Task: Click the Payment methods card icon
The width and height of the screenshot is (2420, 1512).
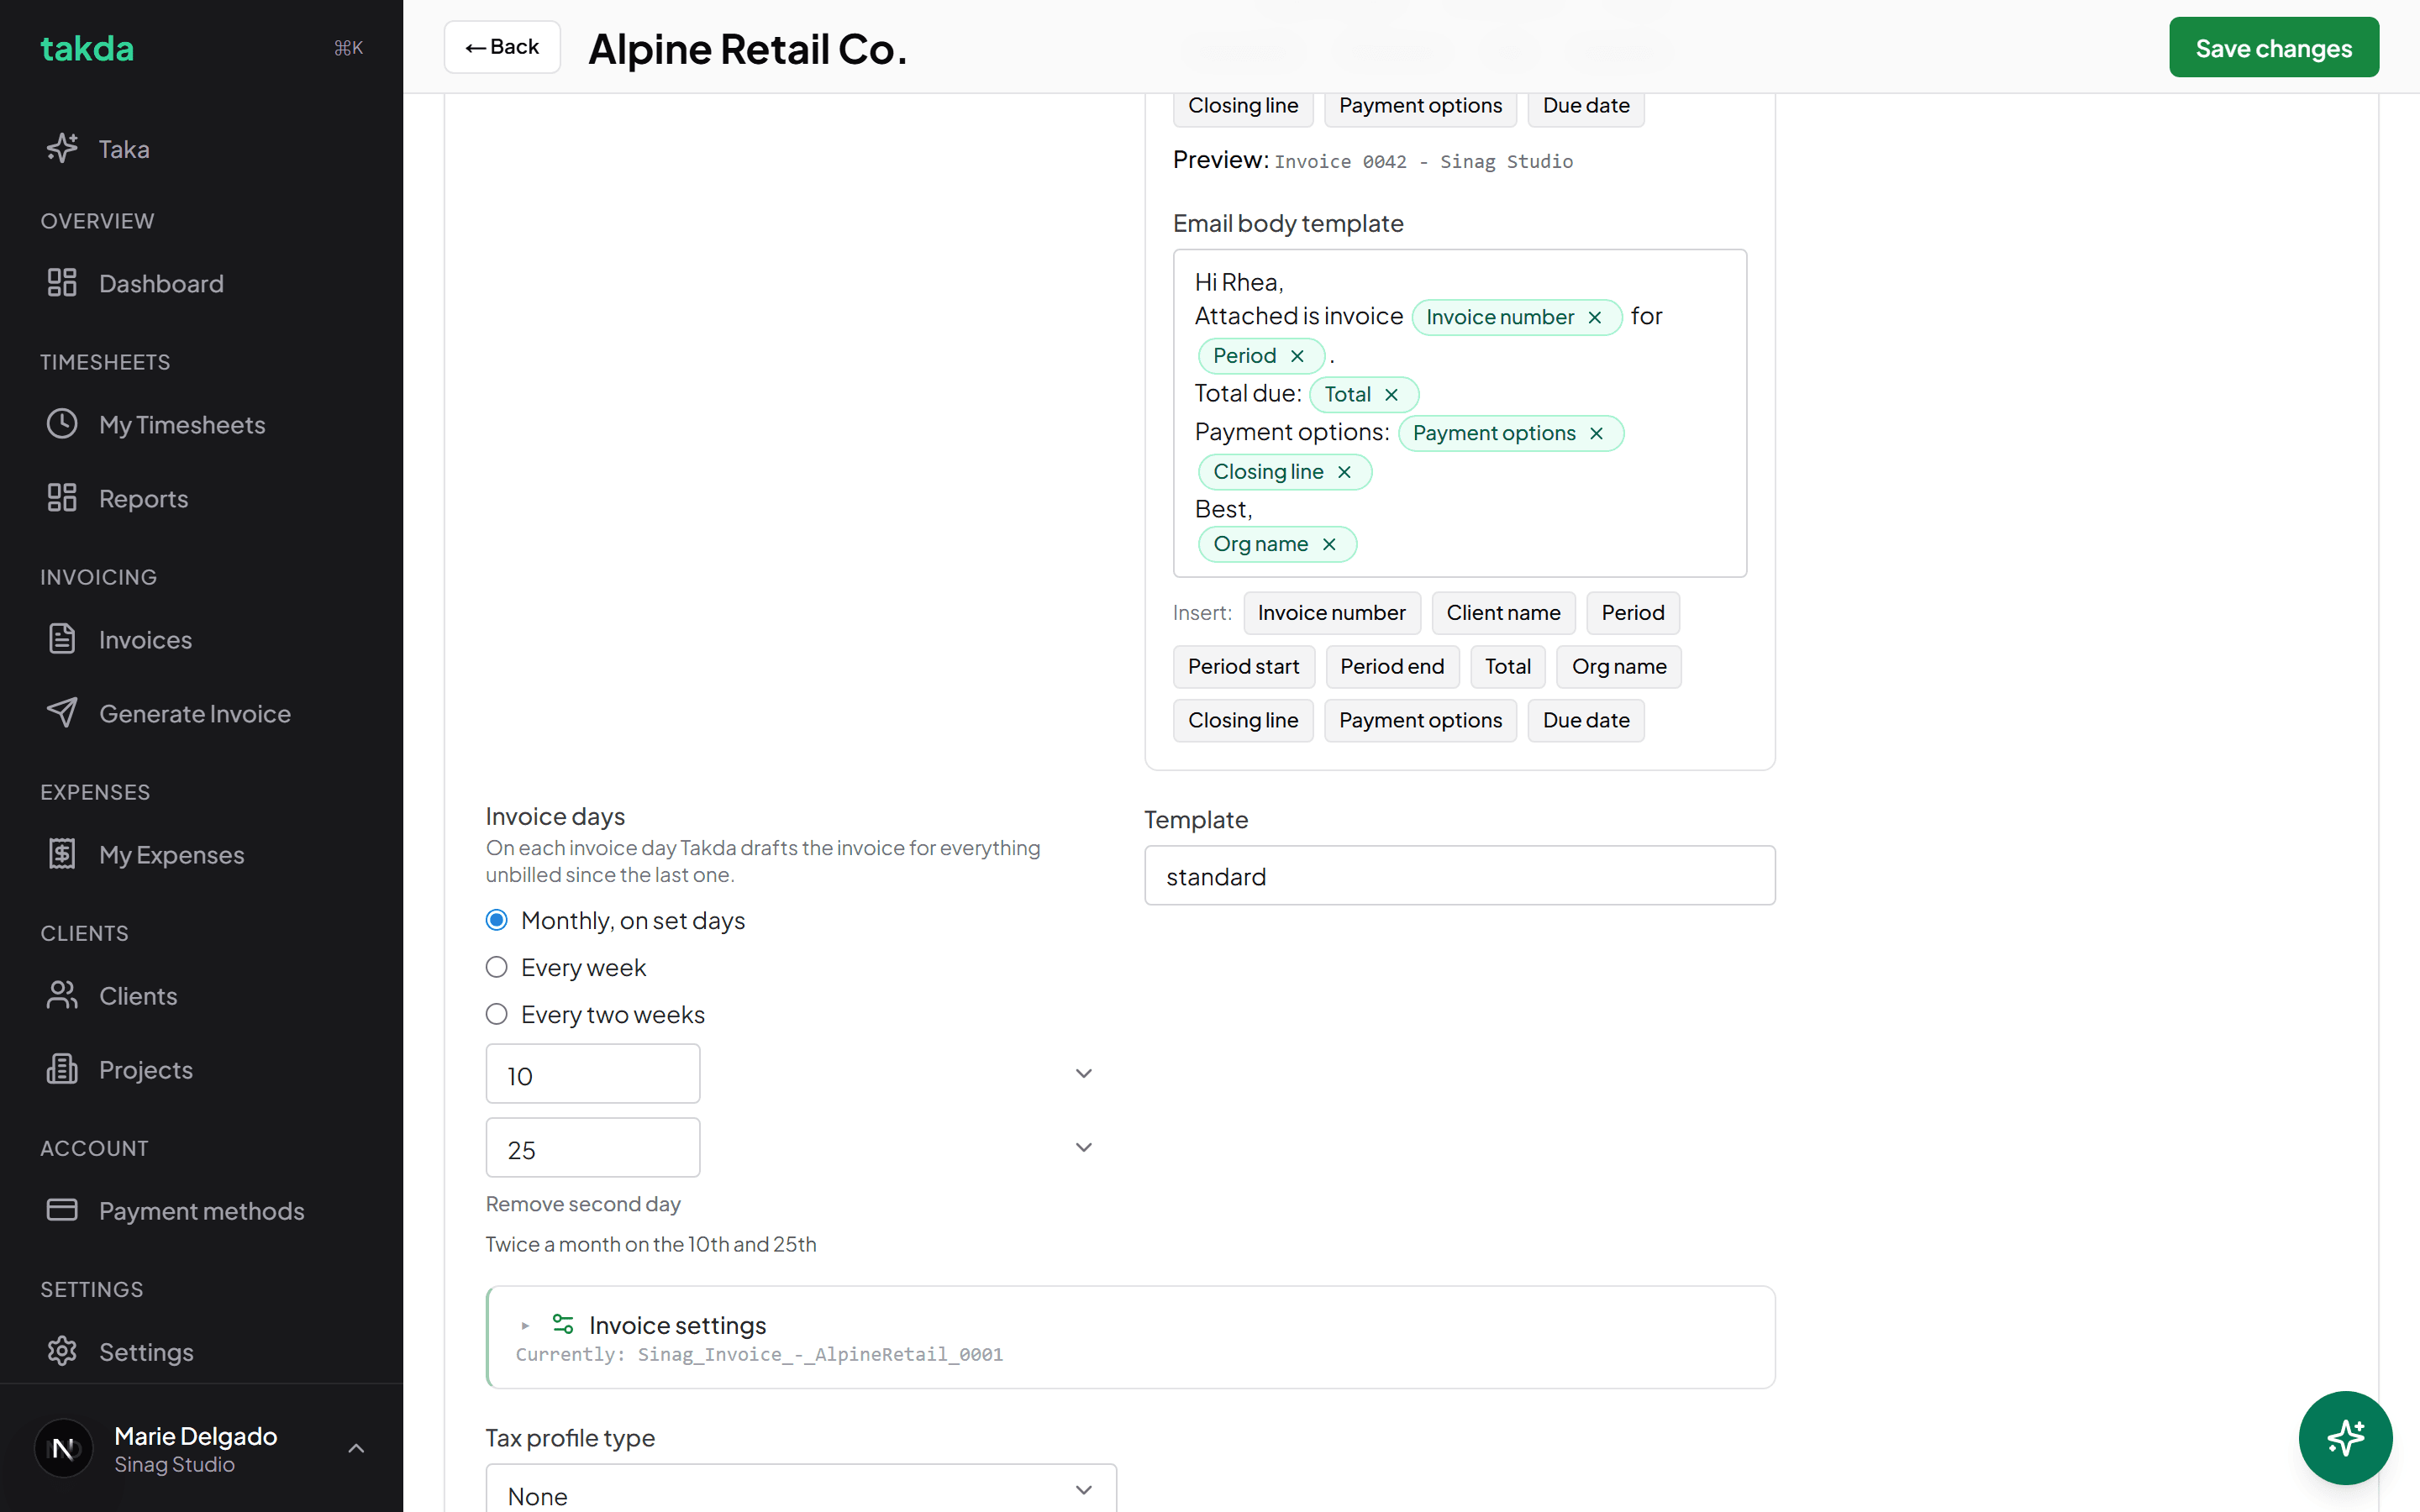Action: (x=62, y=1210)
